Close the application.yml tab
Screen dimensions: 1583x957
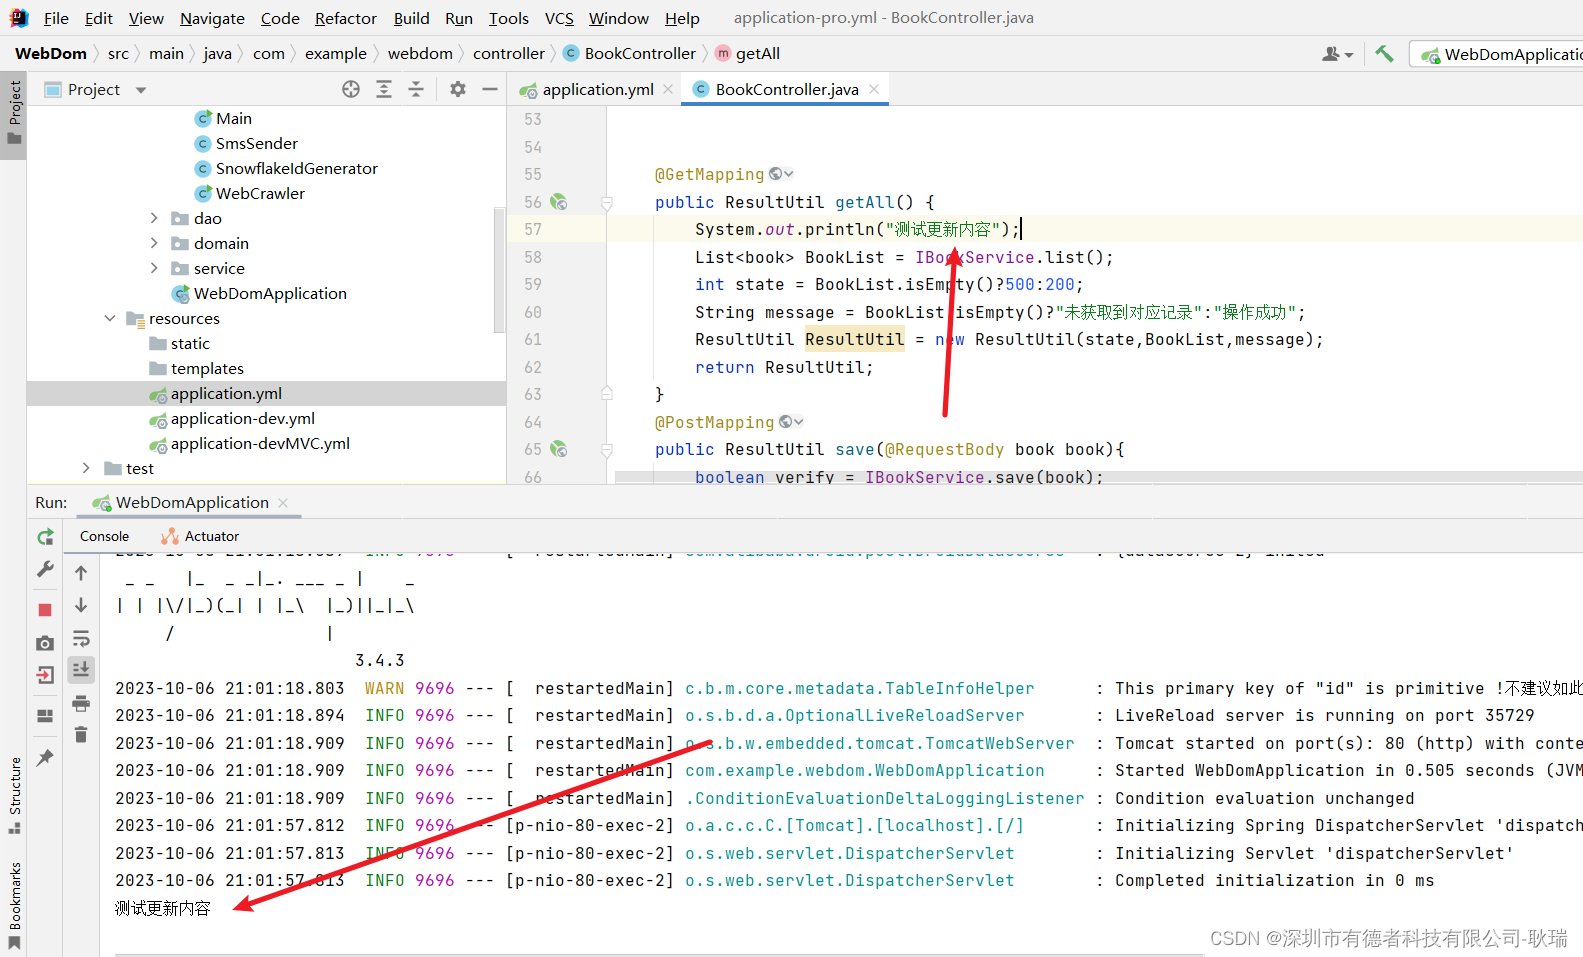click(x=668, y=89)
